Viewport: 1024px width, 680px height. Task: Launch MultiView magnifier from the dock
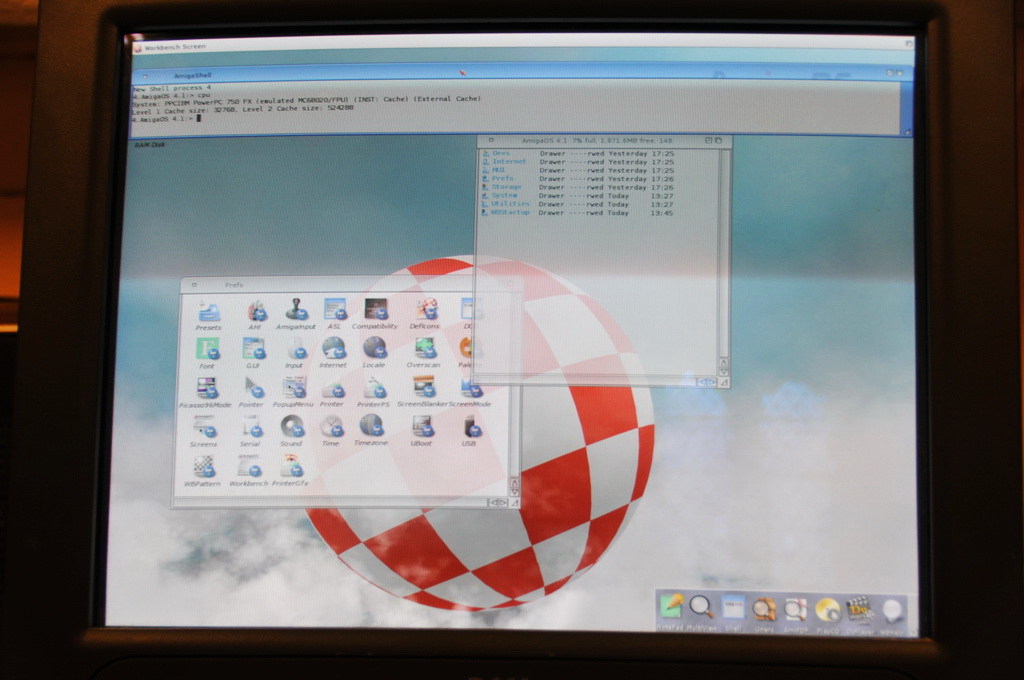[702, 611]
